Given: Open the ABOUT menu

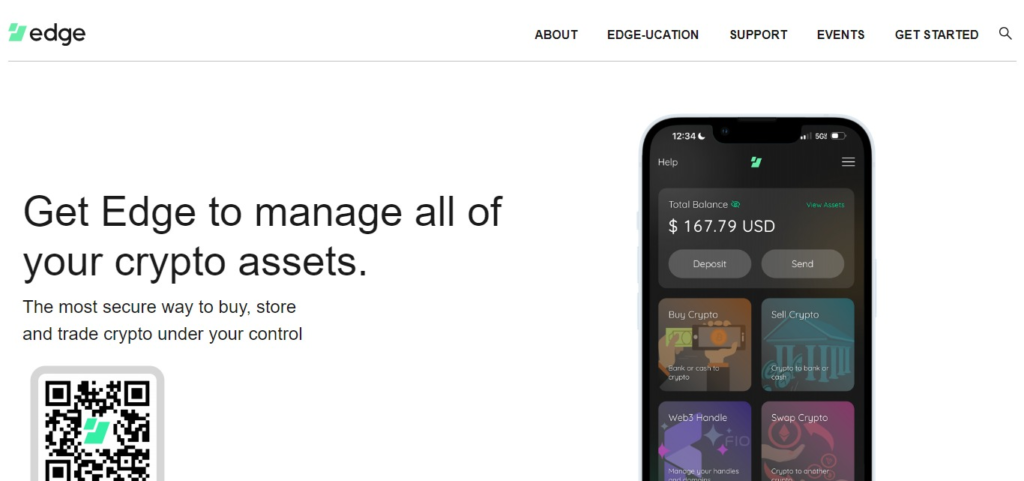Looking at the screenshot, I should point(556,34).
